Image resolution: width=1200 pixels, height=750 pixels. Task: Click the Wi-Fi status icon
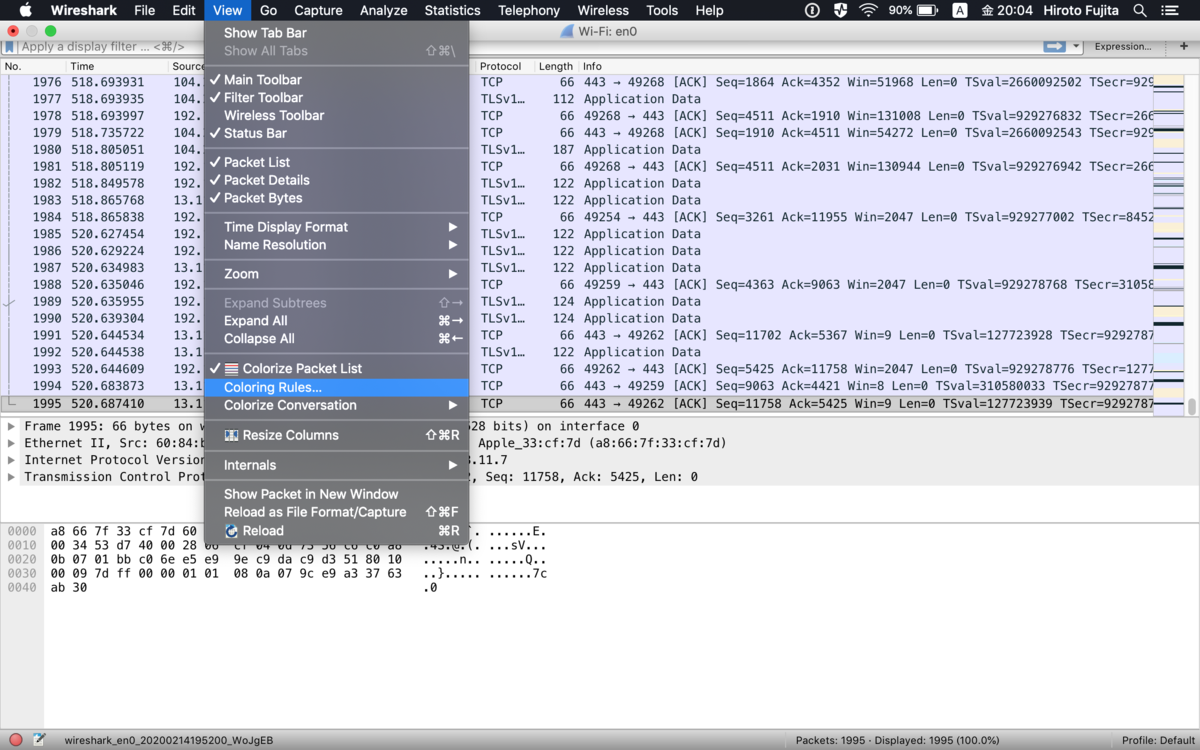868,10
